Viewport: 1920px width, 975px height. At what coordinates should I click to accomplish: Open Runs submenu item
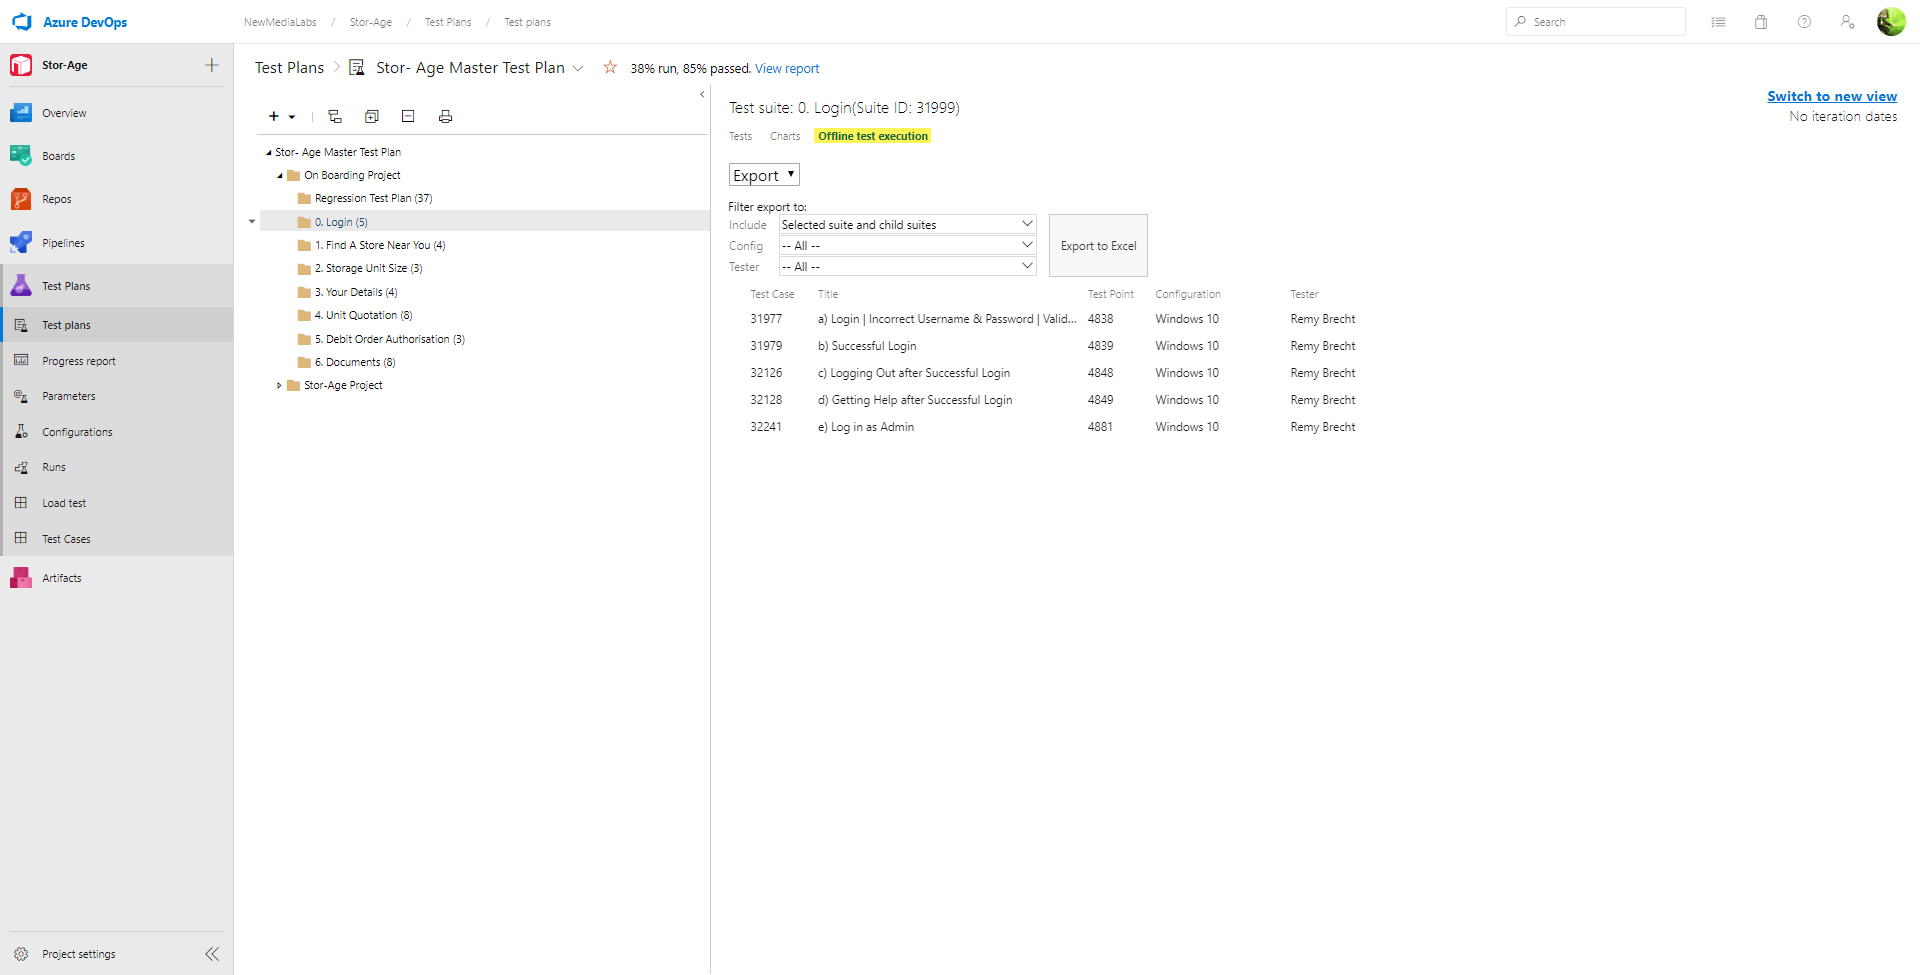pos(116,467)
